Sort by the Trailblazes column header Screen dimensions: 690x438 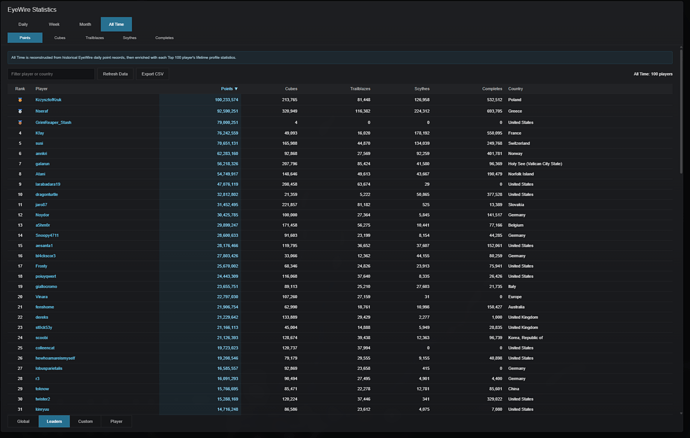coord(360,89)
